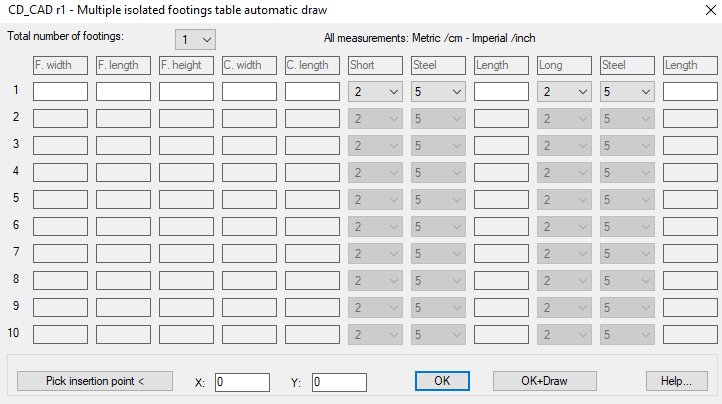The height and width of the screenshot is (404, 722).
Task: Click the Y coordinate input field
Action: click(339, 382)
